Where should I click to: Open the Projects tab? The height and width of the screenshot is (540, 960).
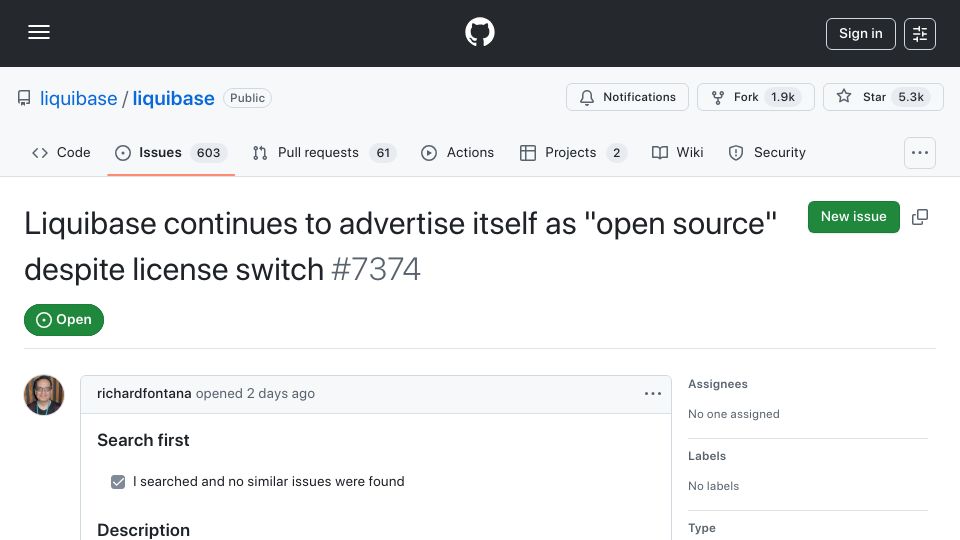[572, 152]
